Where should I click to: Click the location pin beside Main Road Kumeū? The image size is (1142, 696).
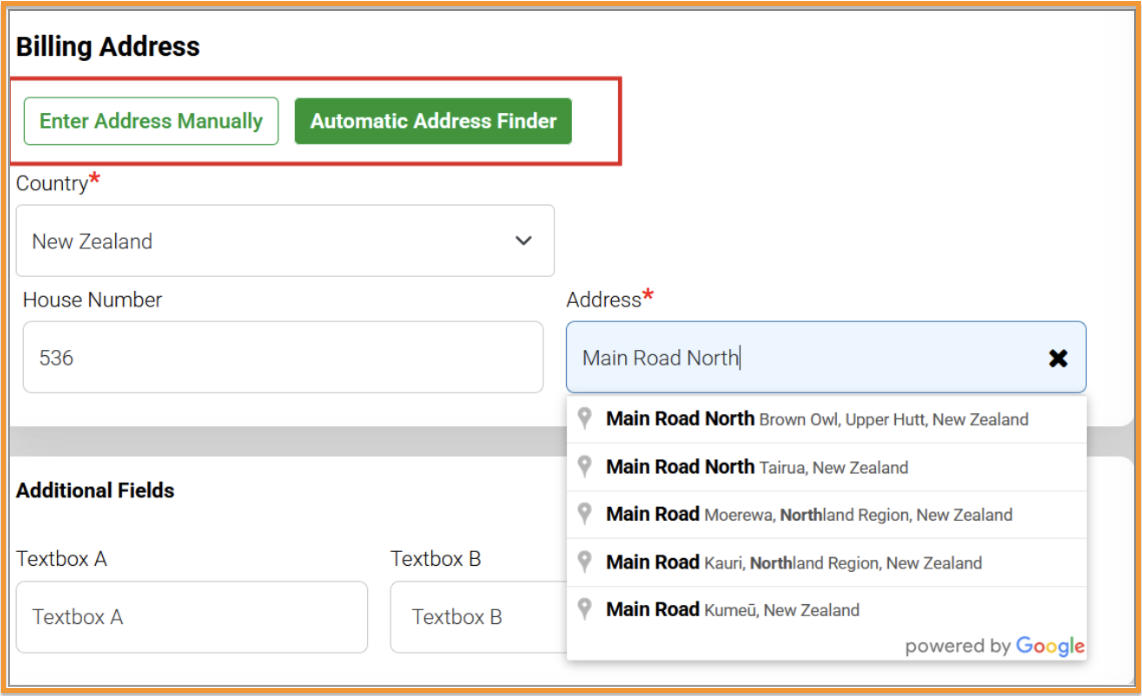[x=586, y=608]
